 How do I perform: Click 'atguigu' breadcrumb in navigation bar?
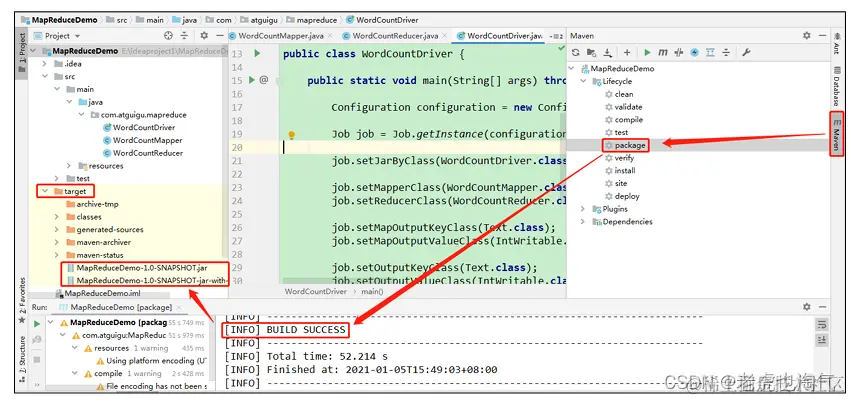[258, 20]
